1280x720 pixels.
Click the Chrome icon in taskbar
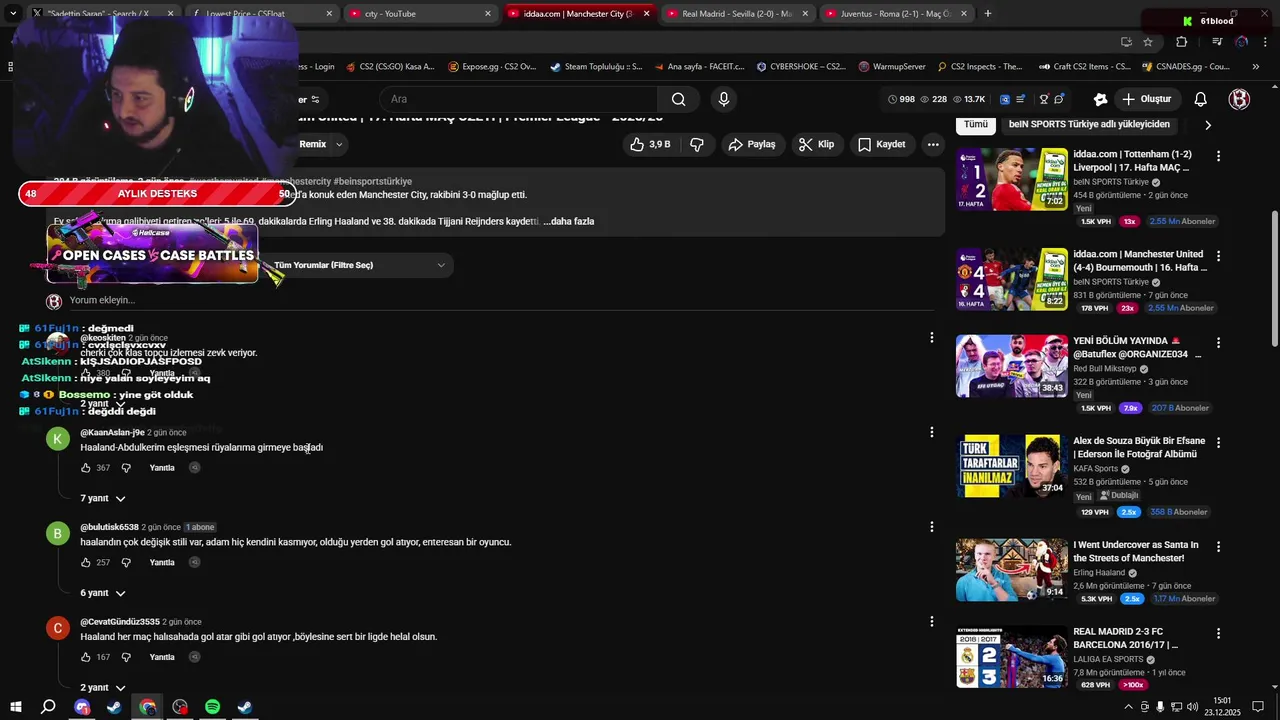(147, 707)
